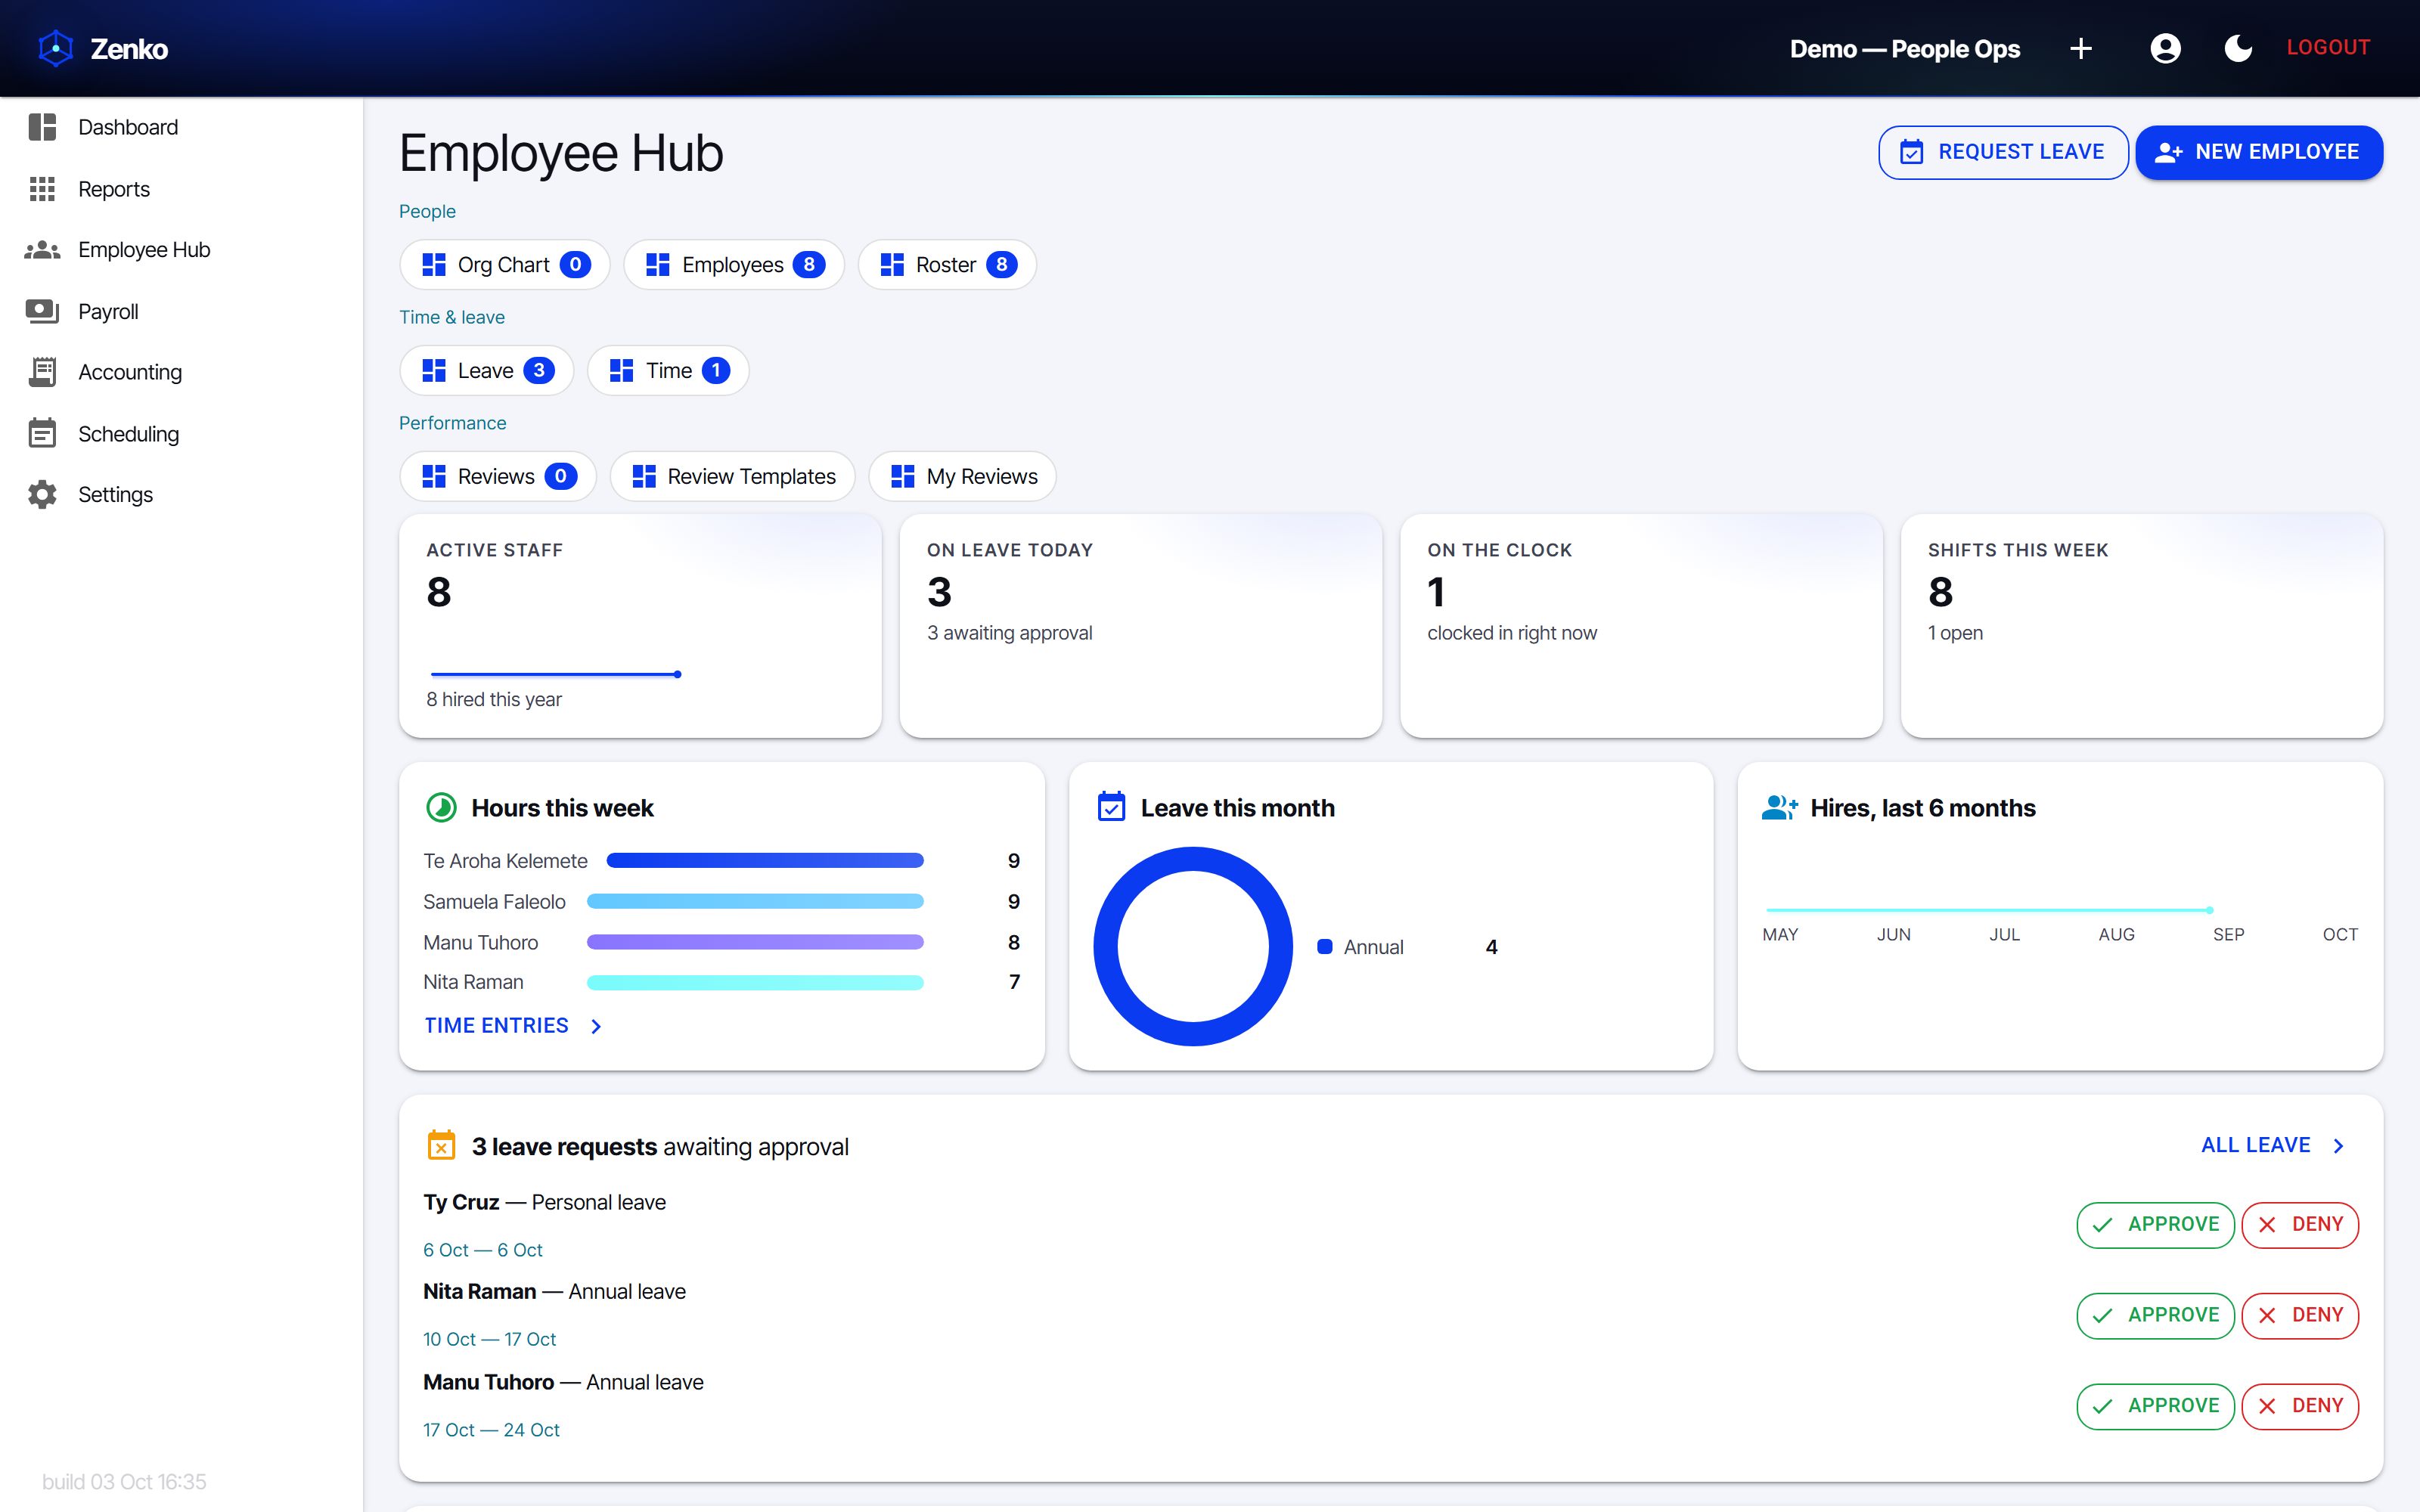
Task: Click the My Reviews chip icon
Action: [x=903, y=476]
